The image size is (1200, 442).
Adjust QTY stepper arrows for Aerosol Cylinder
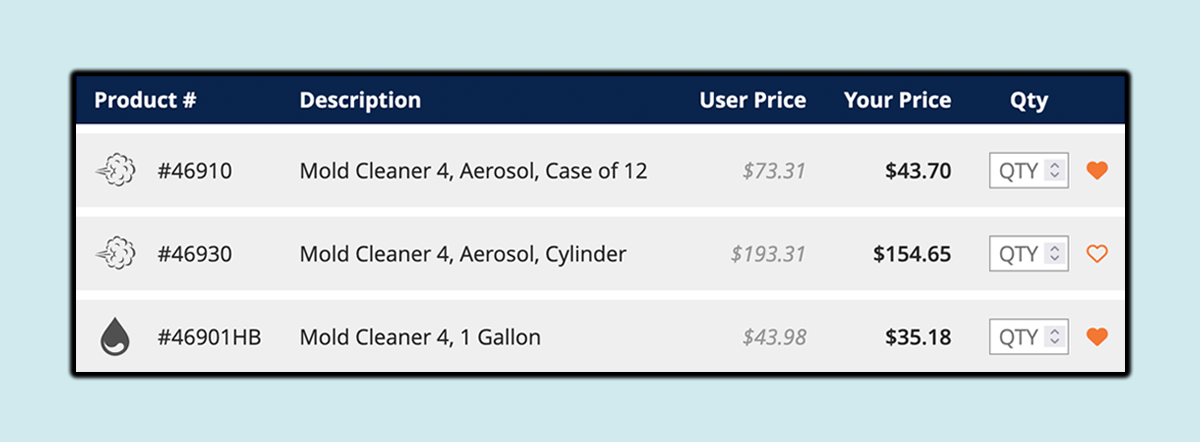[x=1053, y=254]
